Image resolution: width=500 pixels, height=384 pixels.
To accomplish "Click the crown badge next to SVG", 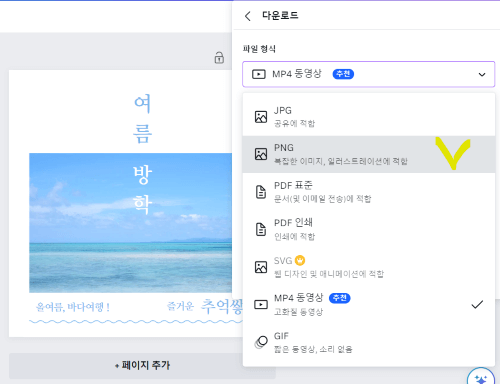I will click(x=300, y=260).
